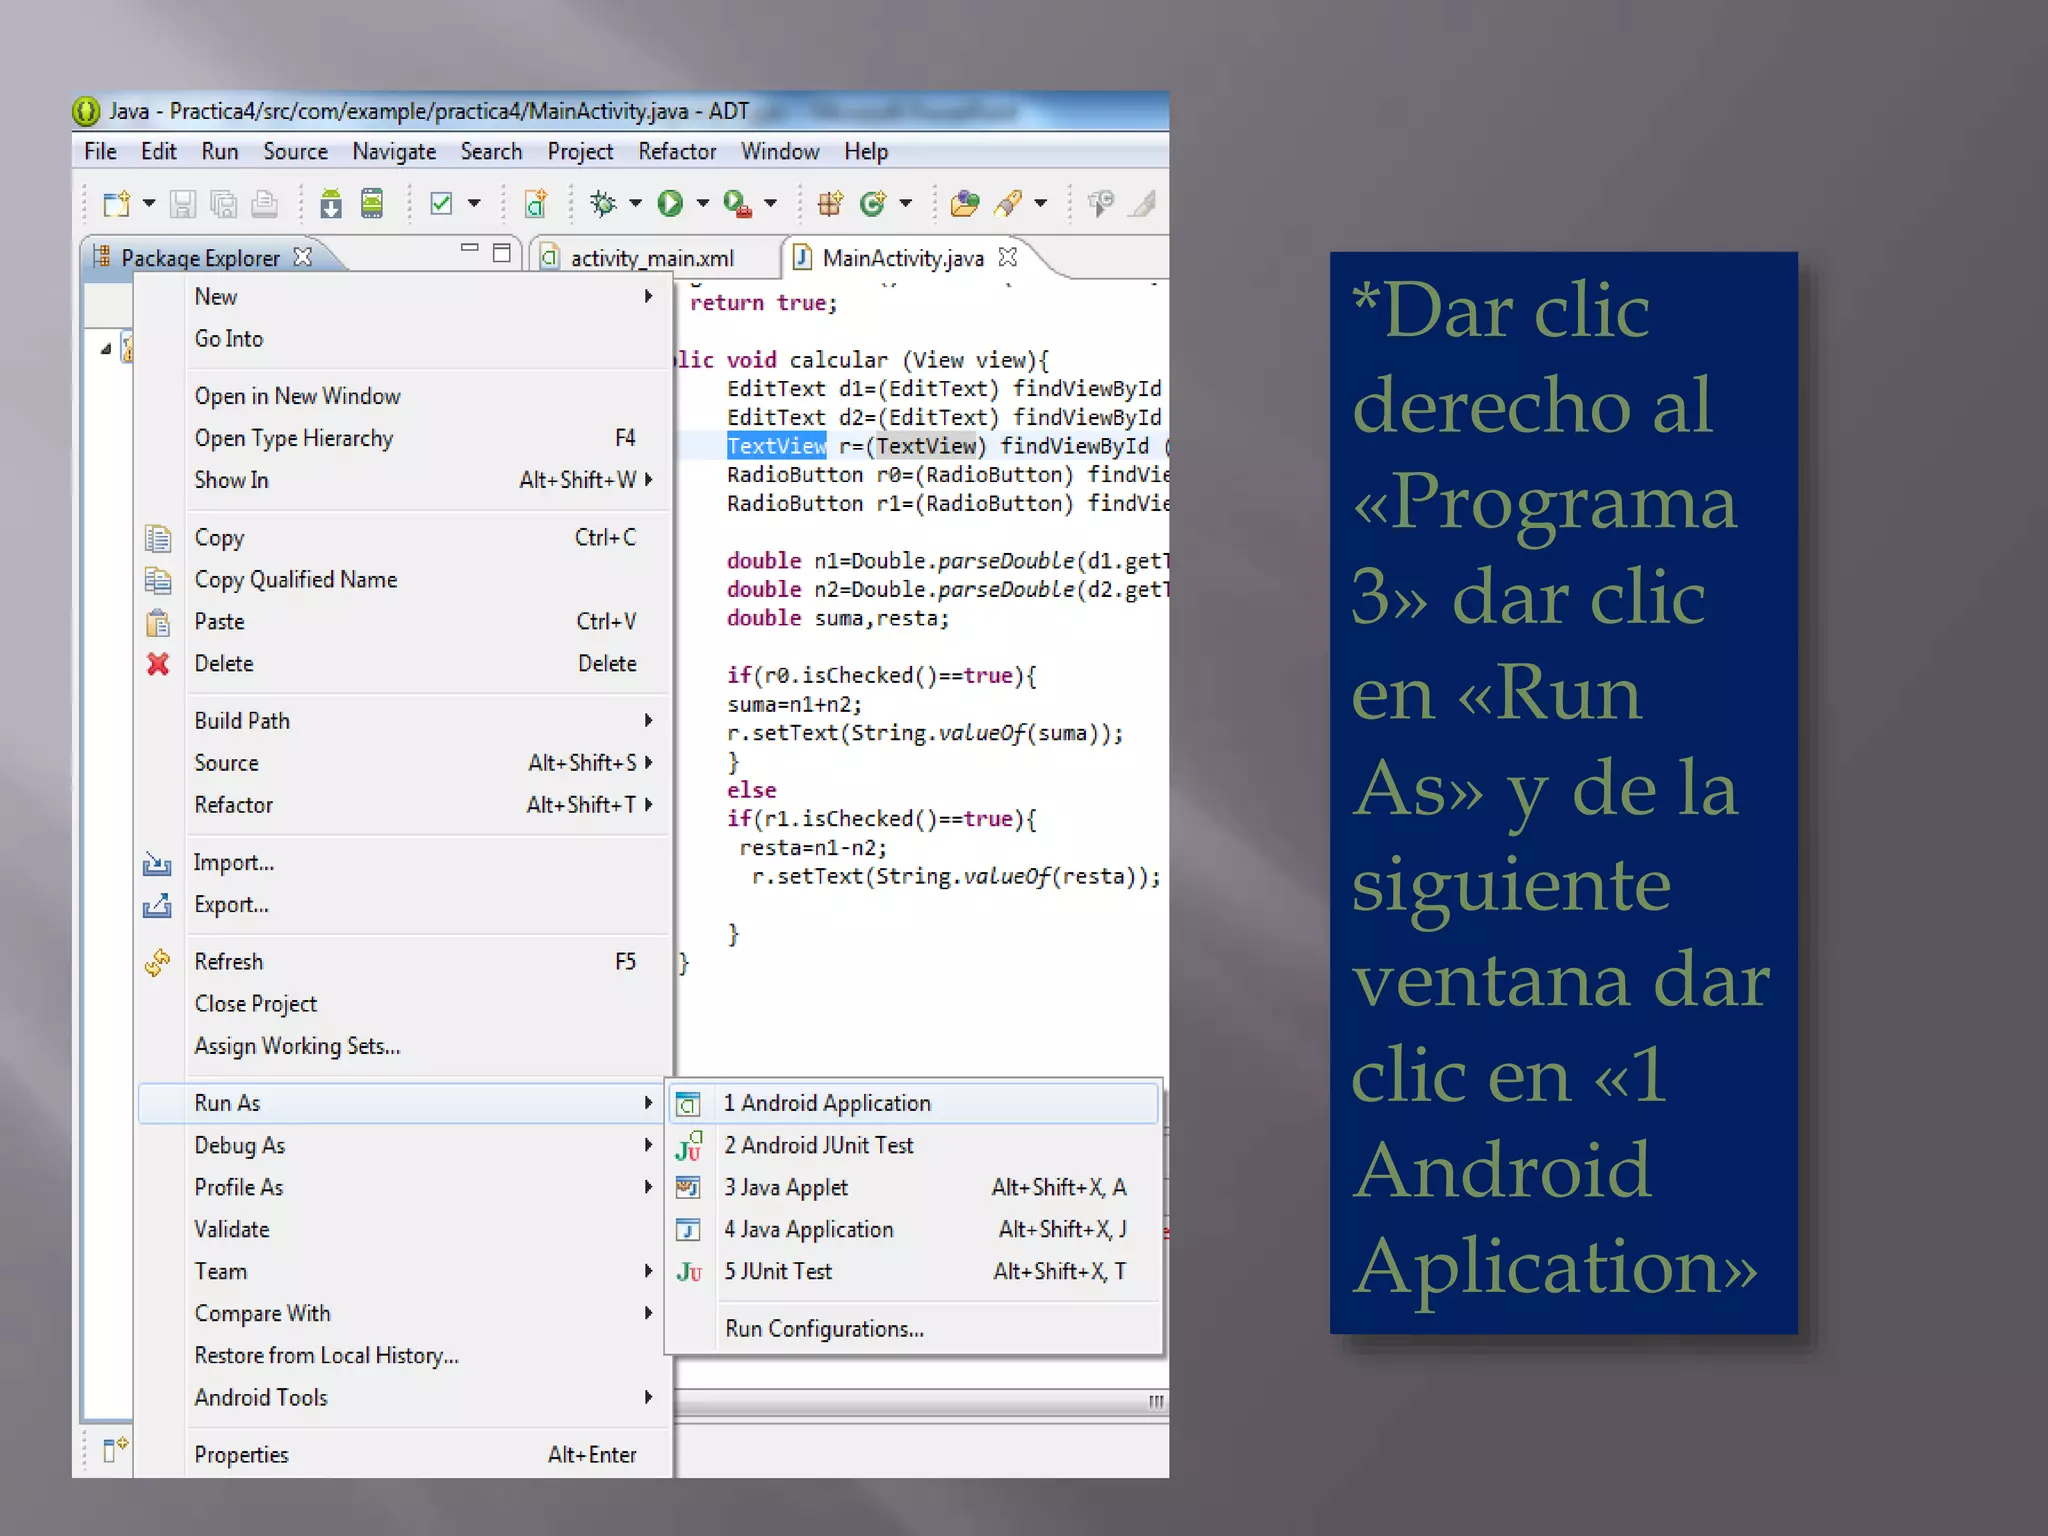Open the External Tools dropdown arrow

tap(770, 204)
